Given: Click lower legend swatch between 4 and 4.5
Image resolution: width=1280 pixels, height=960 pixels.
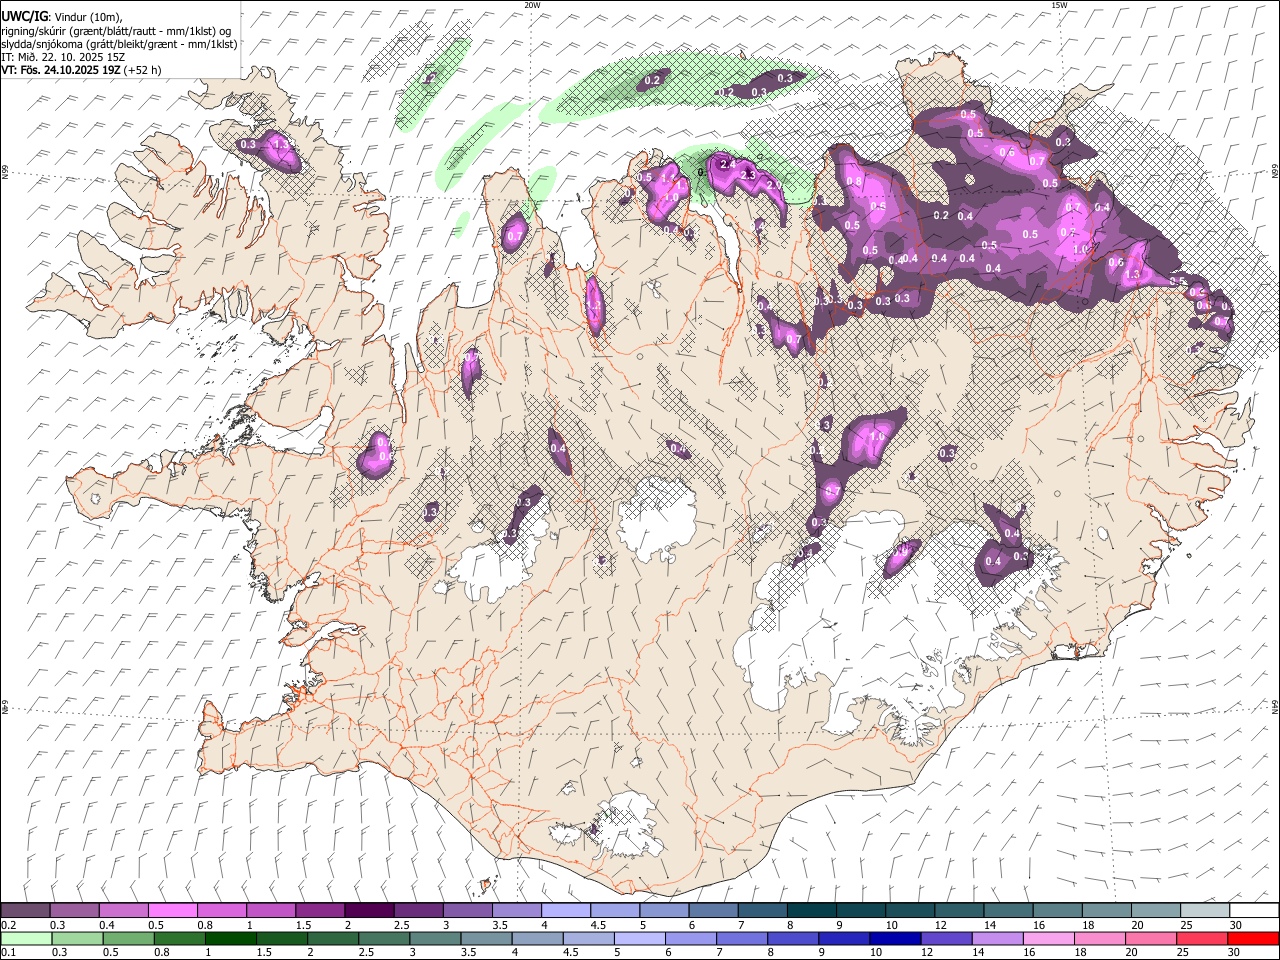Looking at the screenshot, I should click(x=537, y=938).
